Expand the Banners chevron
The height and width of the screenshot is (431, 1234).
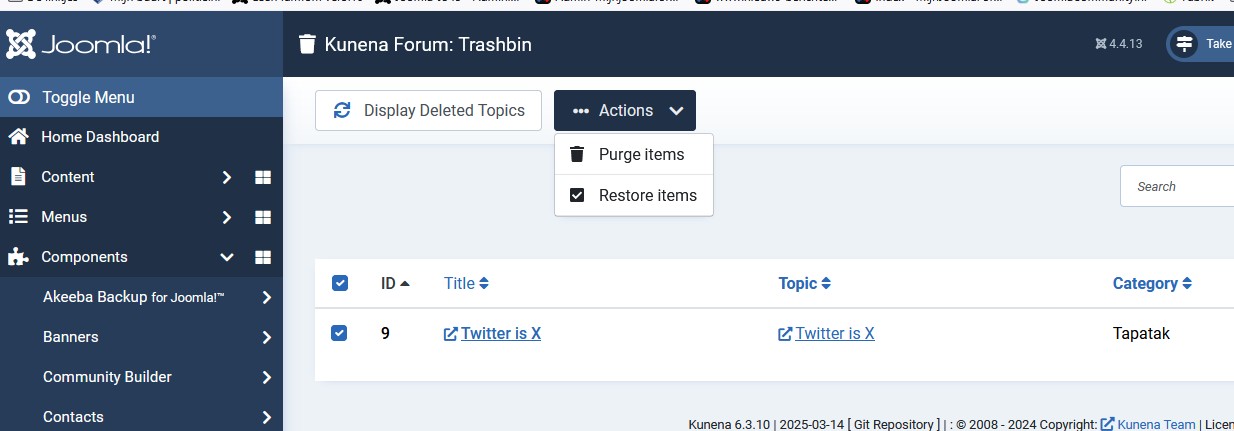(267, 337)
